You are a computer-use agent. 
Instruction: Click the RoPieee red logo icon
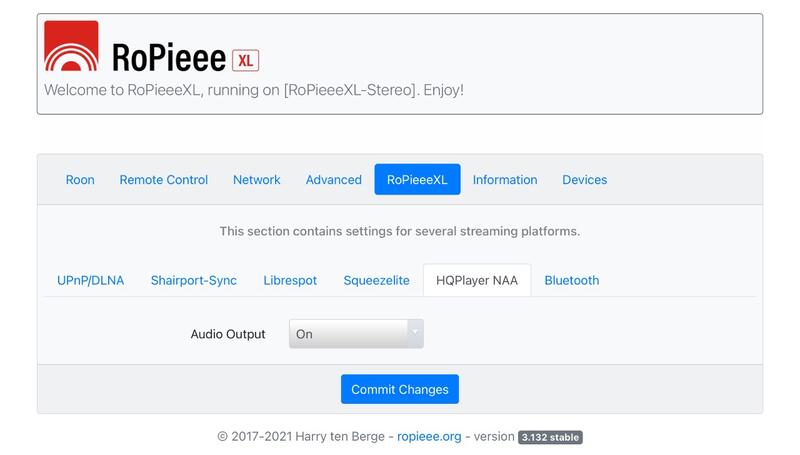pos(71,47)
